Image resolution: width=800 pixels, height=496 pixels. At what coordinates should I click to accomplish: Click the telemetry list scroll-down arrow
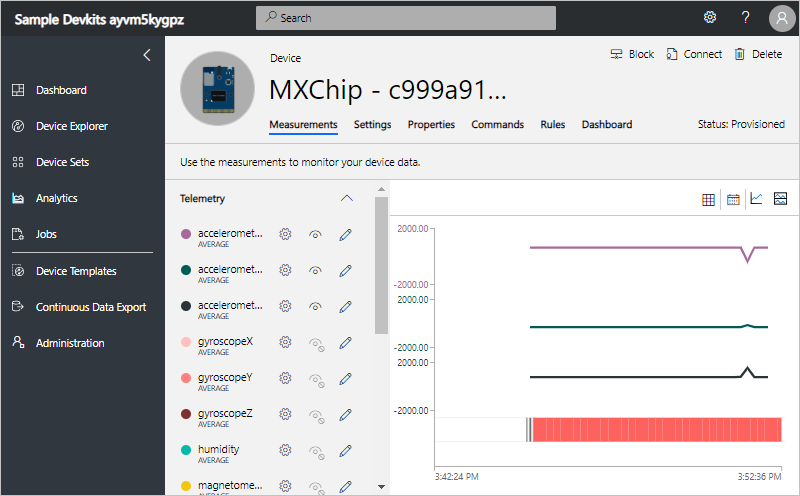tap(381, 486)
